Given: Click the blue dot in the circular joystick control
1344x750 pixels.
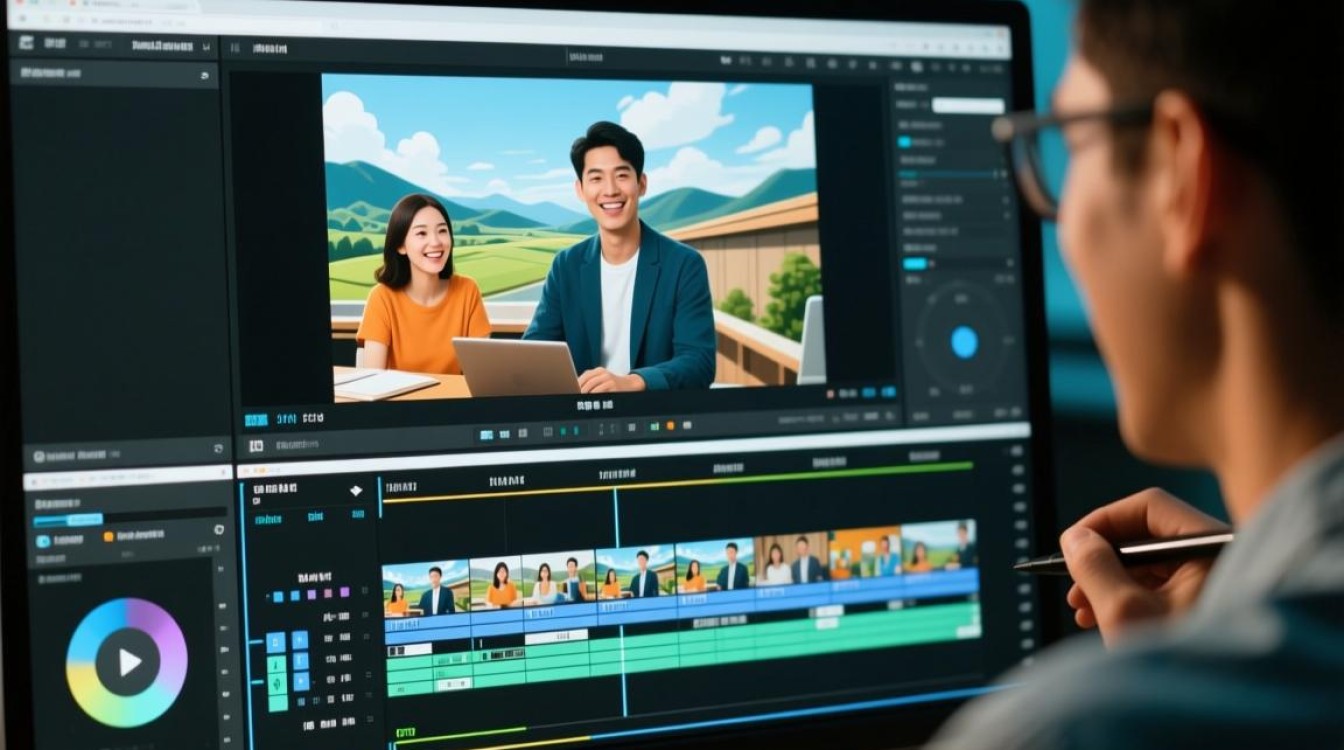Looking at the screenshot, I should (x=964, y=342).
